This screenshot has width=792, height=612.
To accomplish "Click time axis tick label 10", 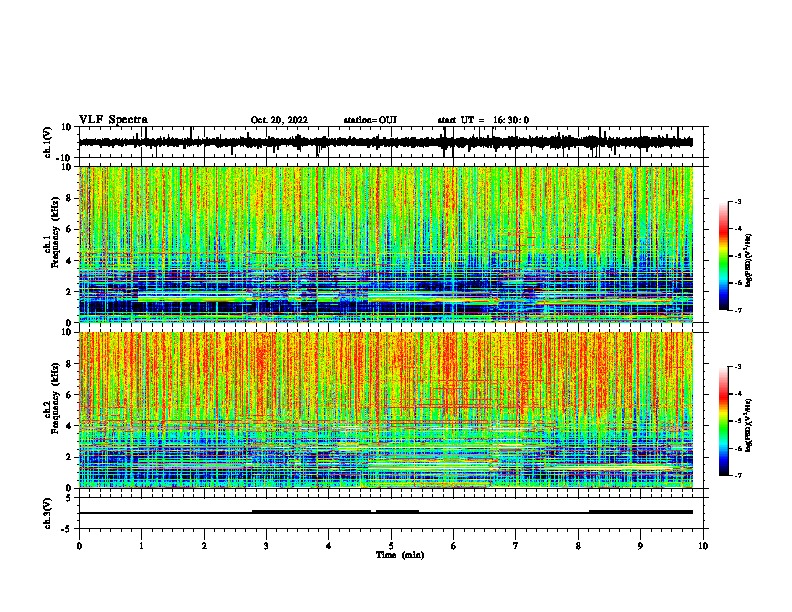I will [703, 546].
